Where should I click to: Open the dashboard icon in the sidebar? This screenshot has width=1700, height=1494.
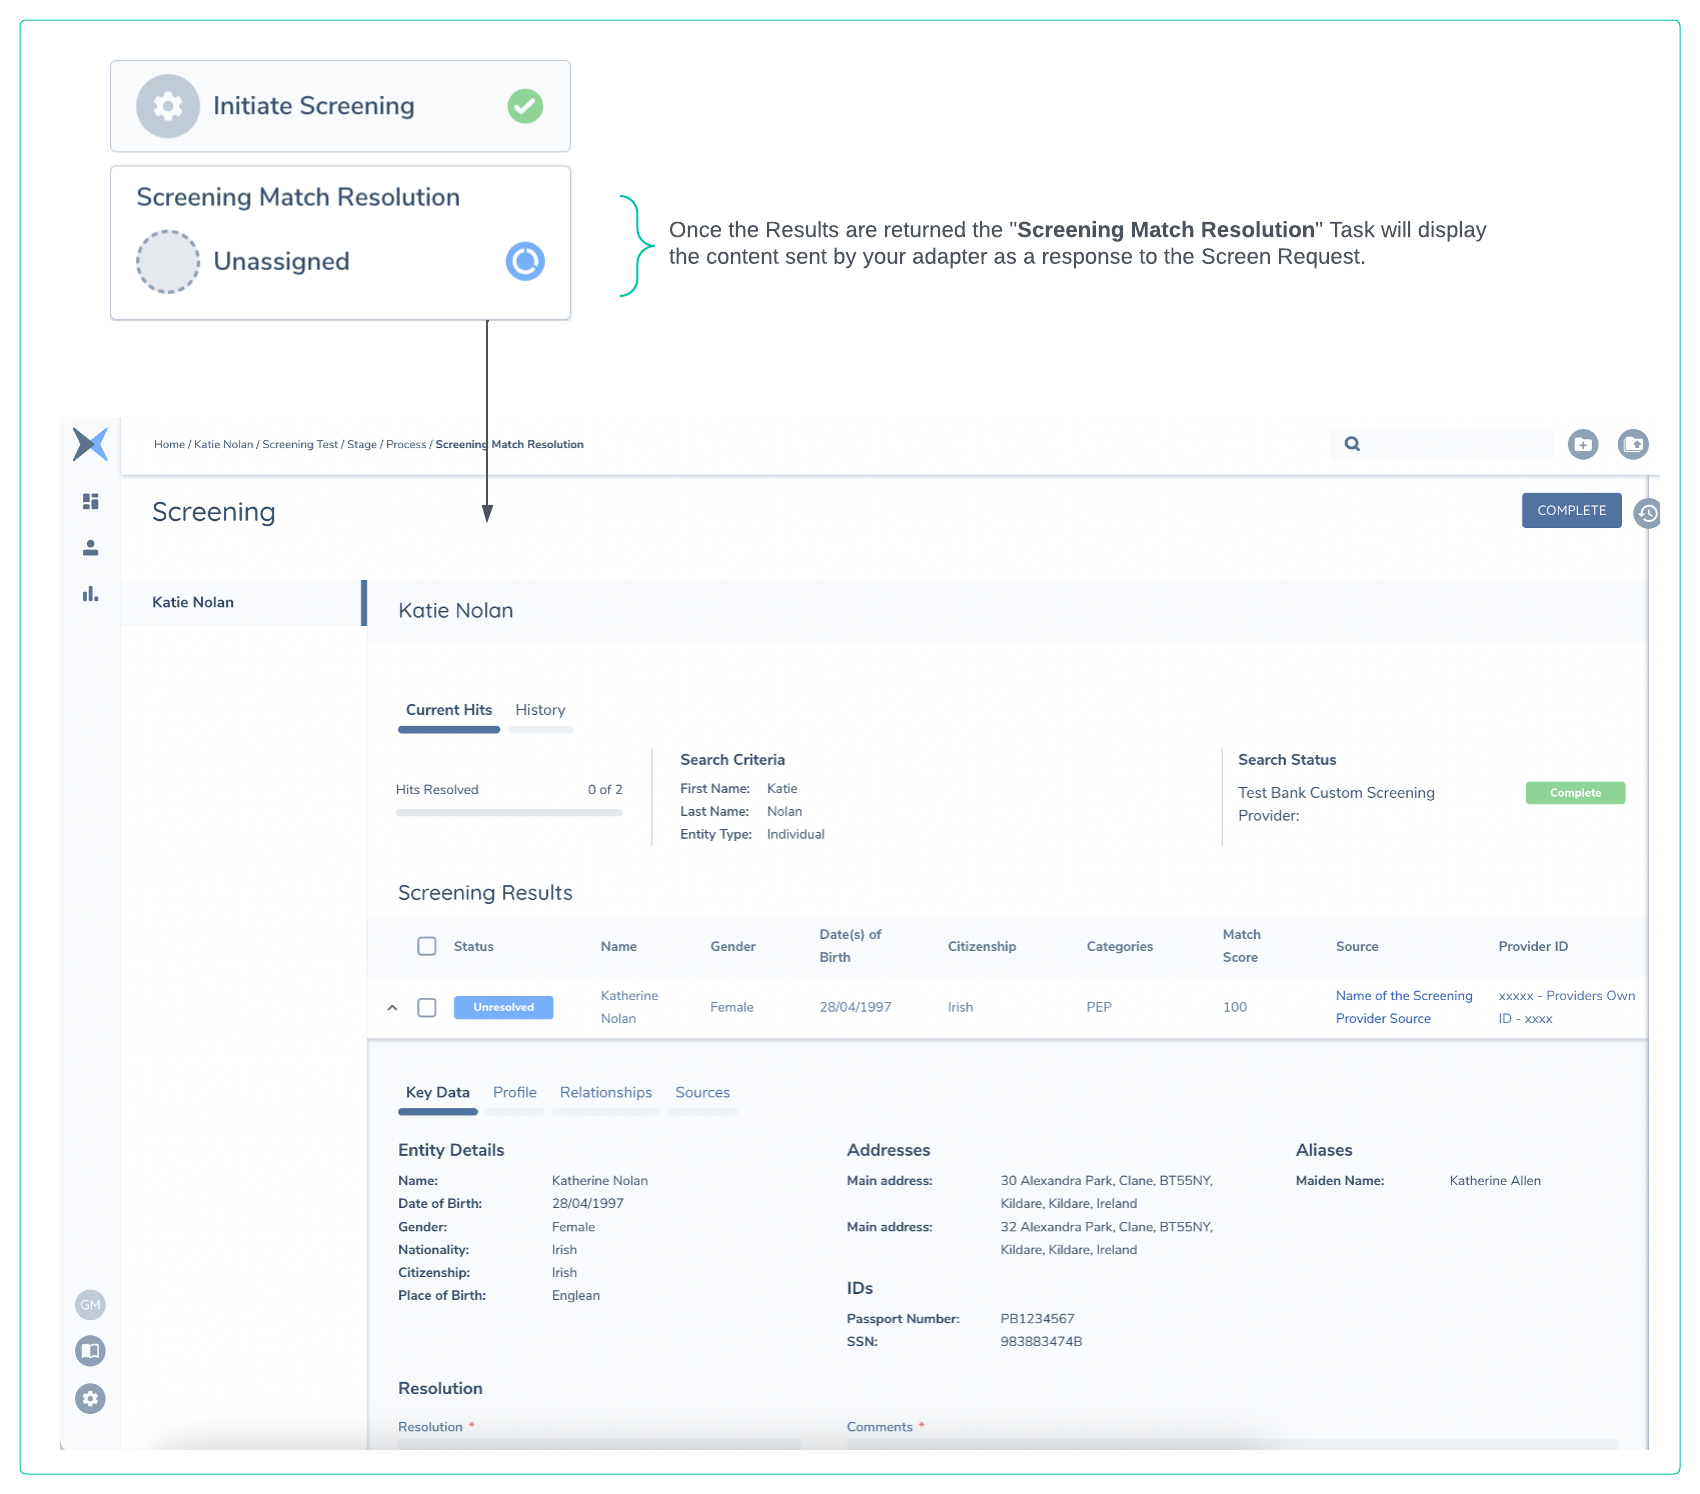[x=90, y=501]
